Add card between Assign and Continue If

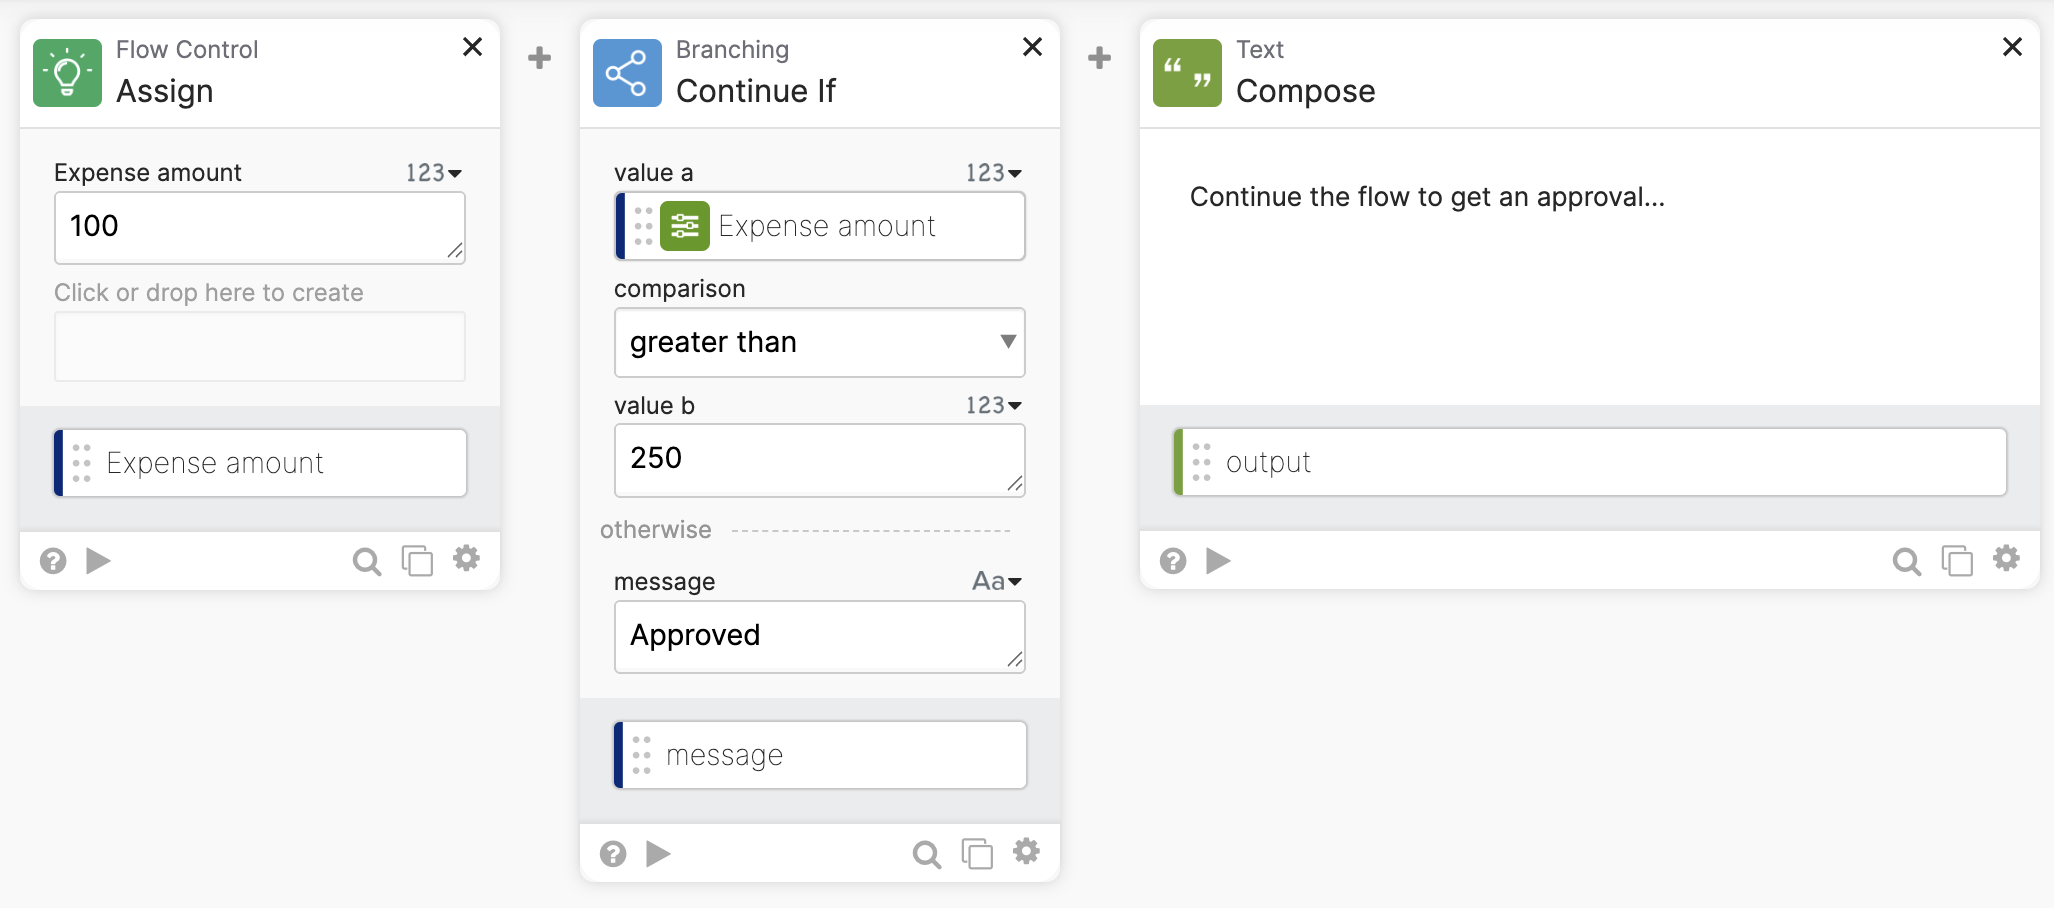click(x=540, y=58)
